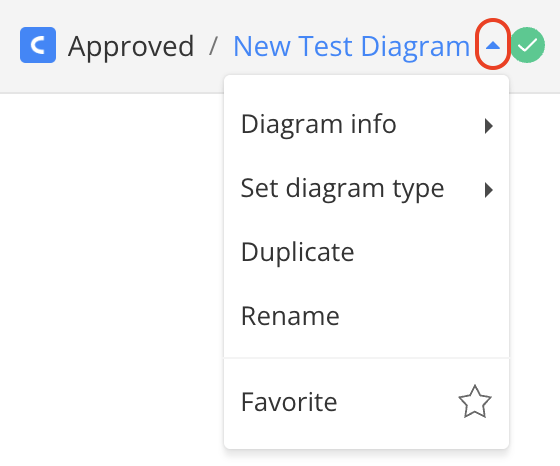This screenshot has width=560, height=466.
Task: Click the slash separator in the breadcrumb
Action: pos(213,46)
